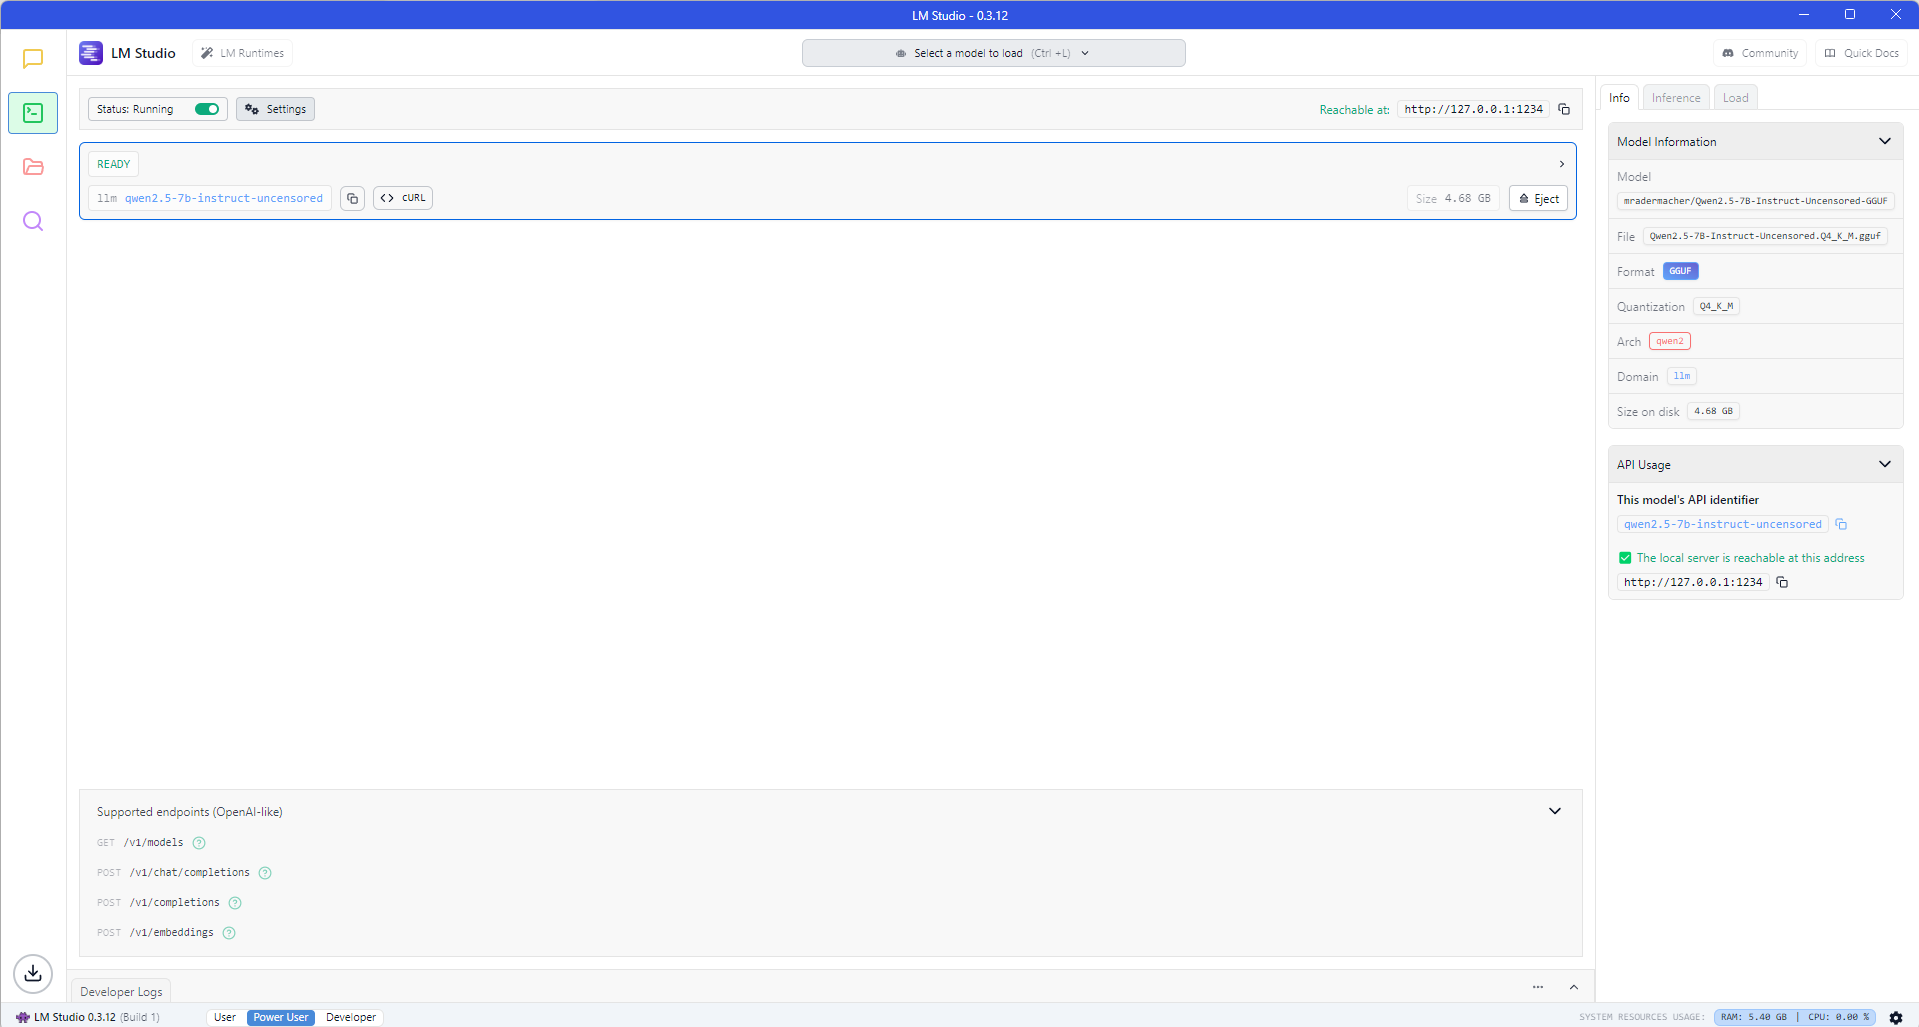
Task: Click model name qwen2.5-7b-instruct-uncensored in card
Action: click(224, 198)
